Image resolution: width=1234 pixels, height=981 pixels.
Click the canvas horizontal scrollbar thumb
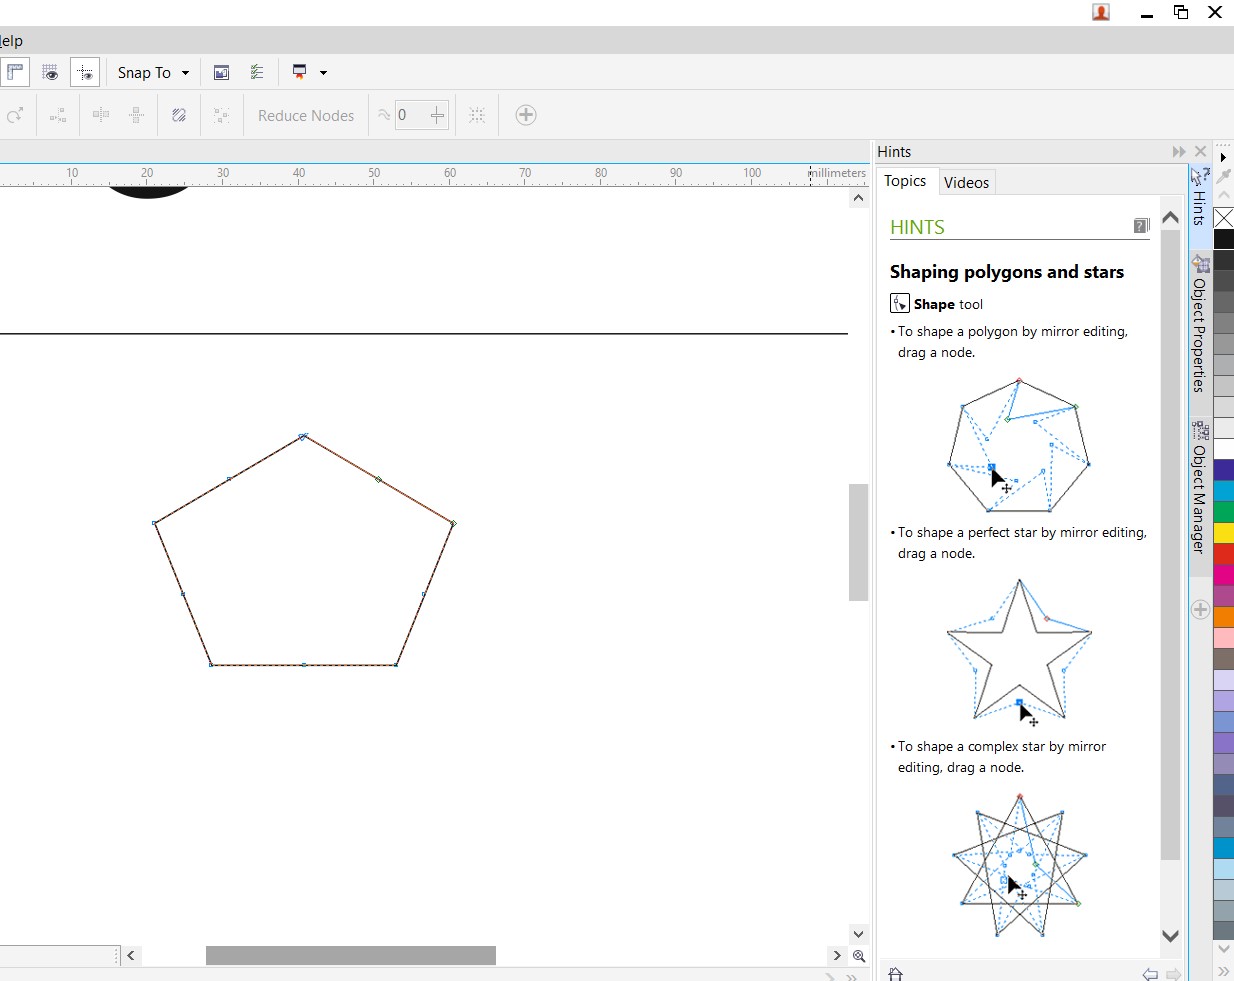351,956
